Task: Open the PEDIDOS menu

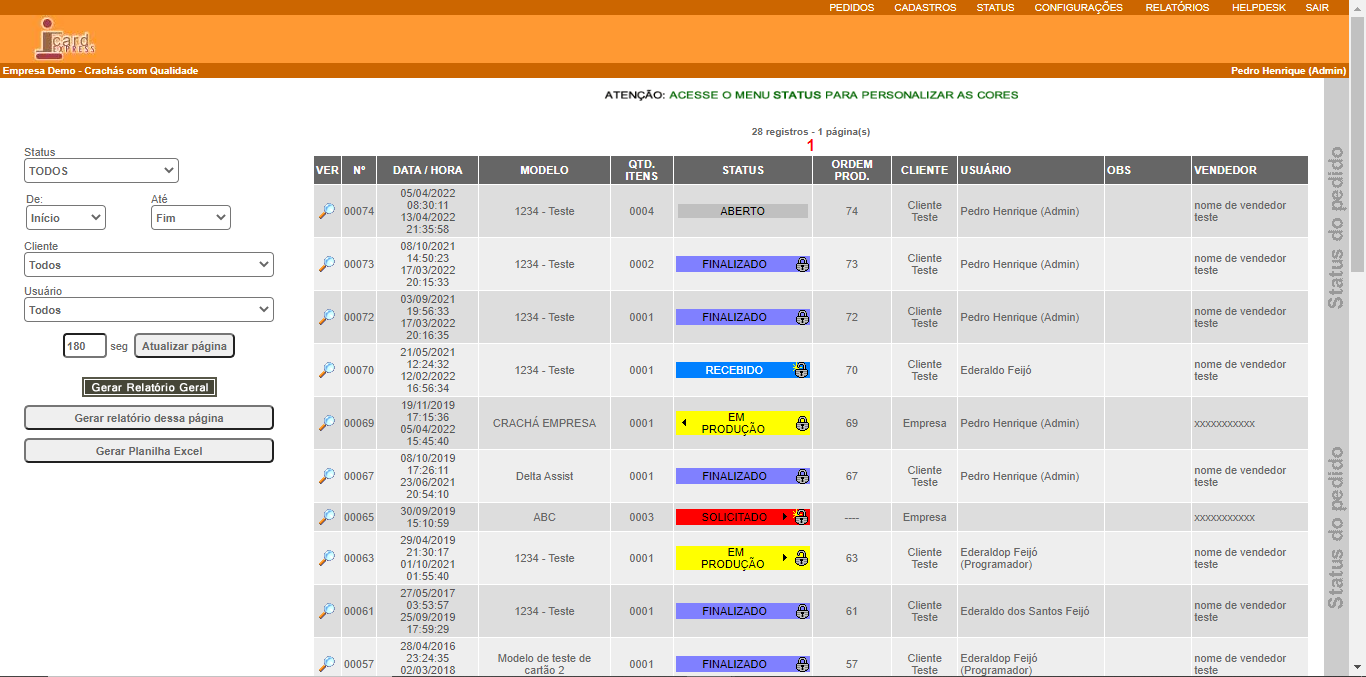Action: pos(851,7)
